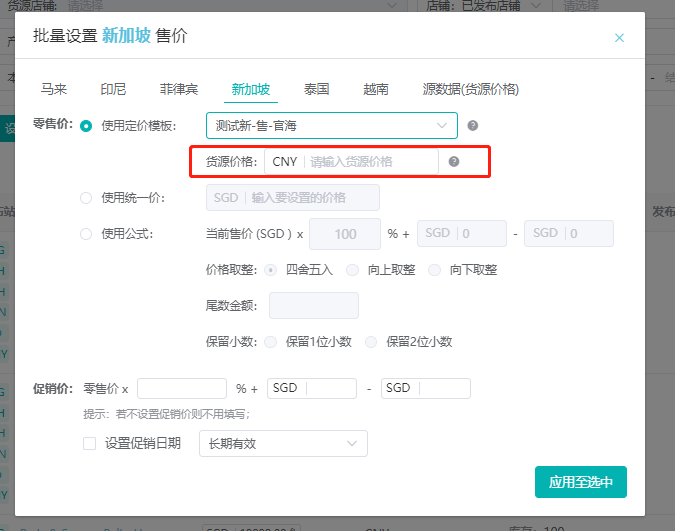The height and width of the screenshot is (531, 675).
Task: Click help icon next to 货源价格 field
Action: (454, 161)
